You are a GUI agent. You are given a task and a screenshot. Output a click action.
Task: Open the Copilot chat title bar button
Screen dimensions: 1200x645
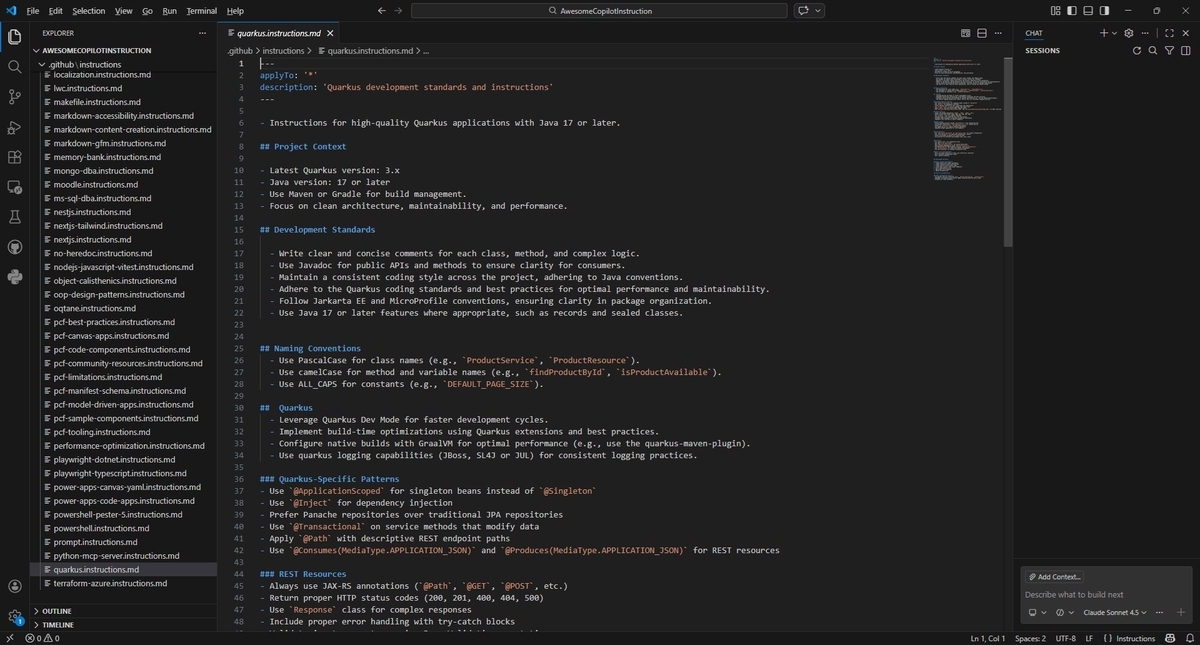pyautogui.click(x=802, y=10)
